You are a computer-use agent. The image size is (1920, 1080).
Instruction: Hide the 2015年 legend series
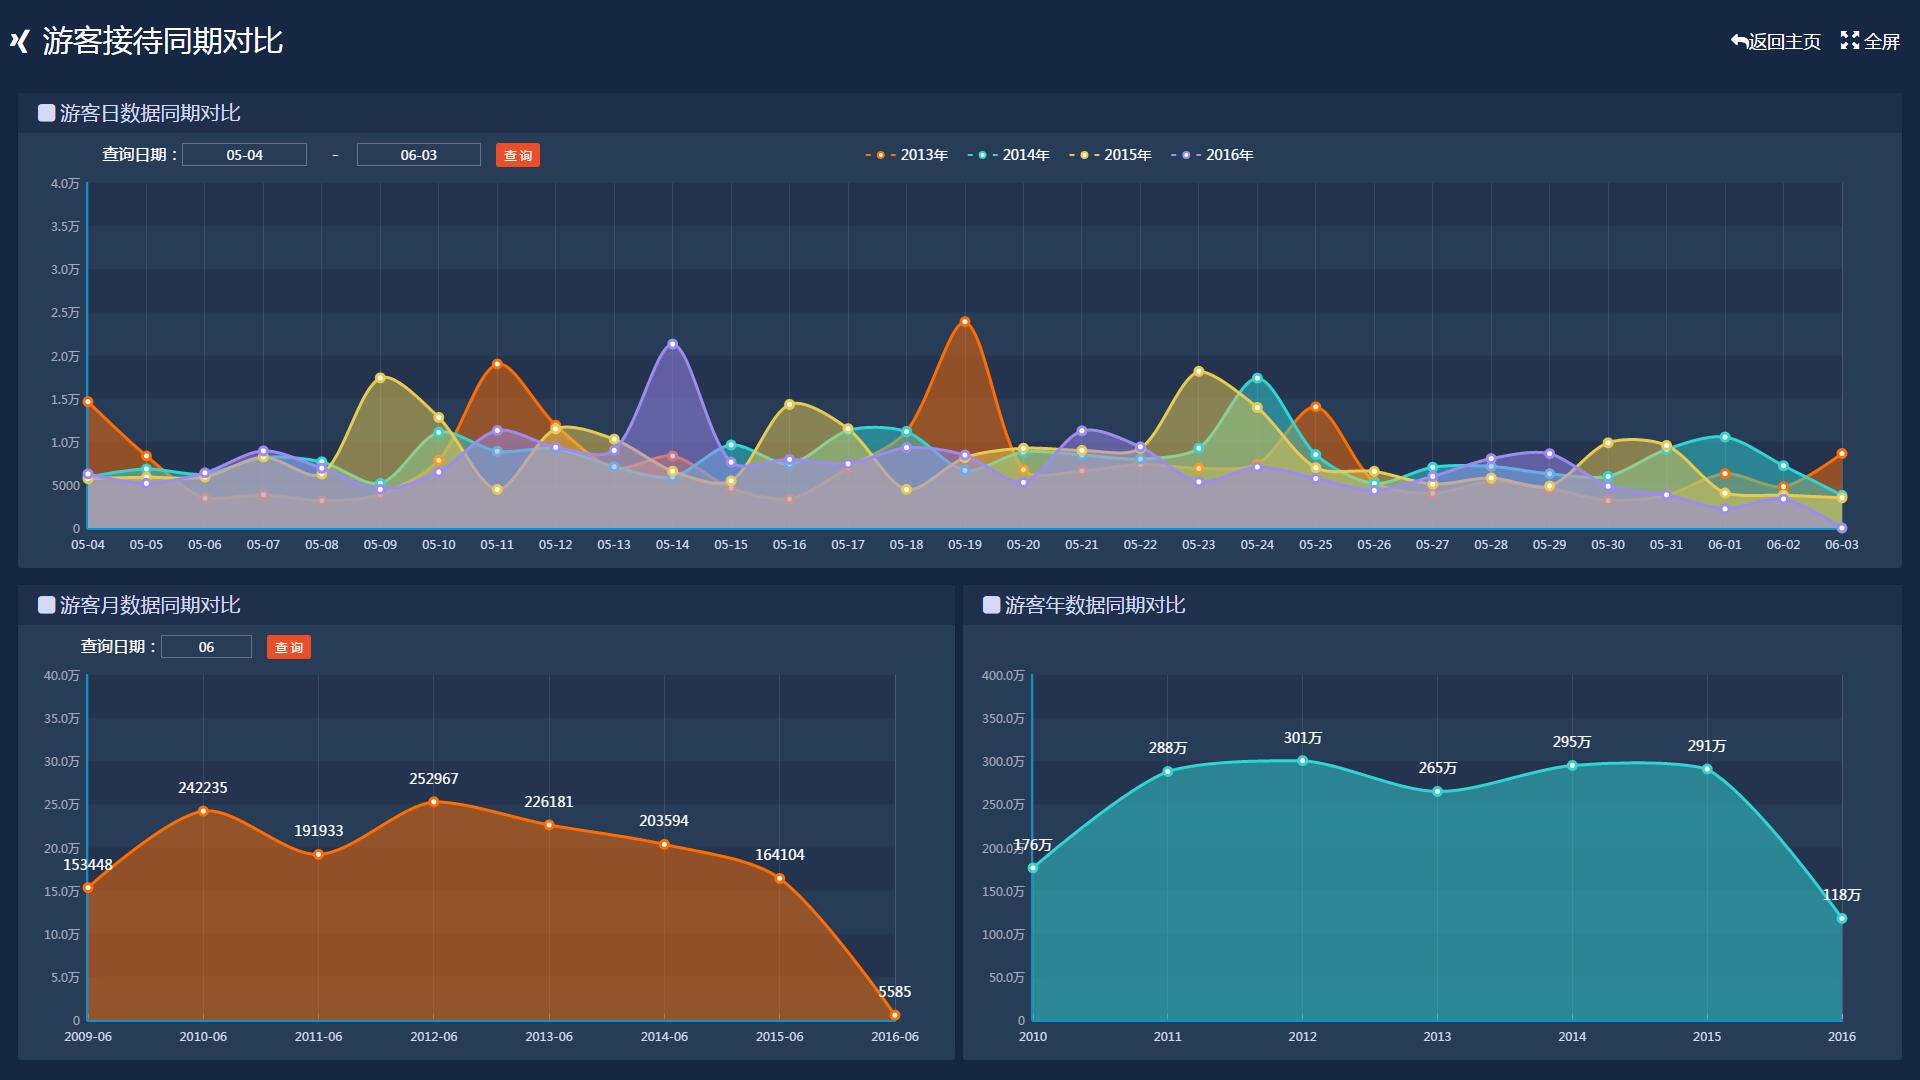(x=1110, y=155)
